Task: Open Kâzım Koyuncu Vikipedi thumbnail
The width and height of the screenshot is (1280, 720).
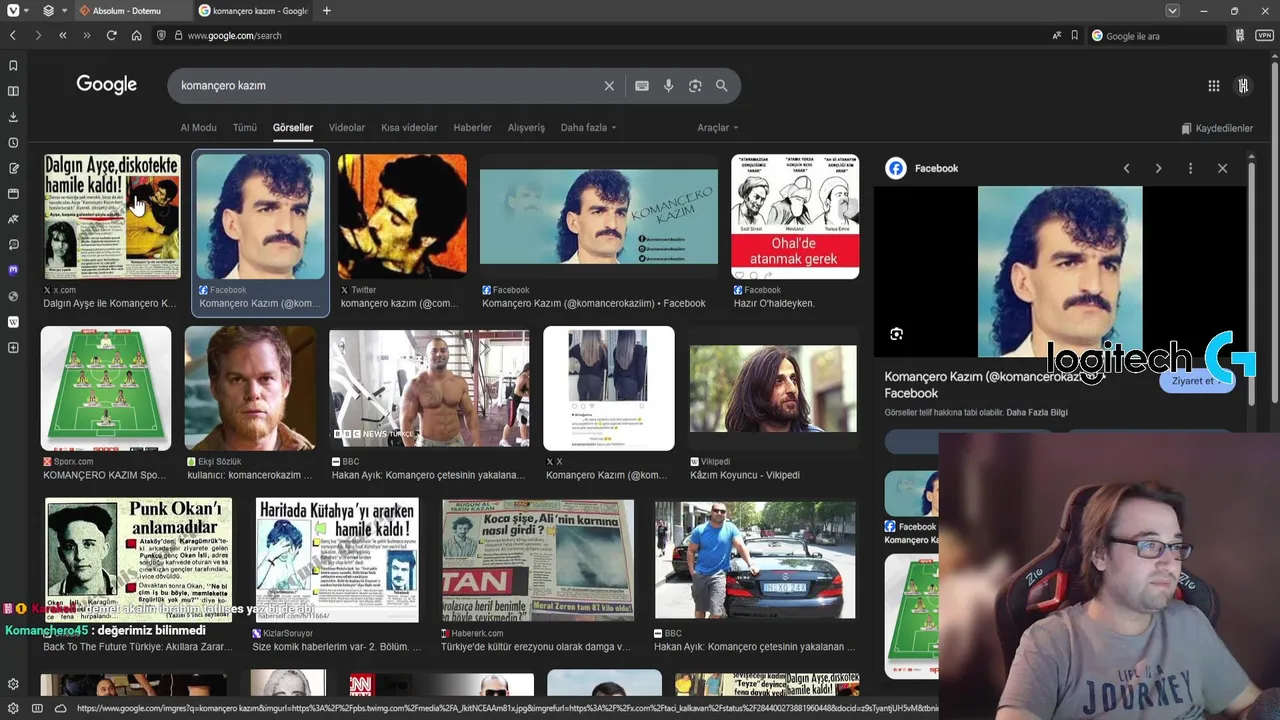Action: click(773, 389)
